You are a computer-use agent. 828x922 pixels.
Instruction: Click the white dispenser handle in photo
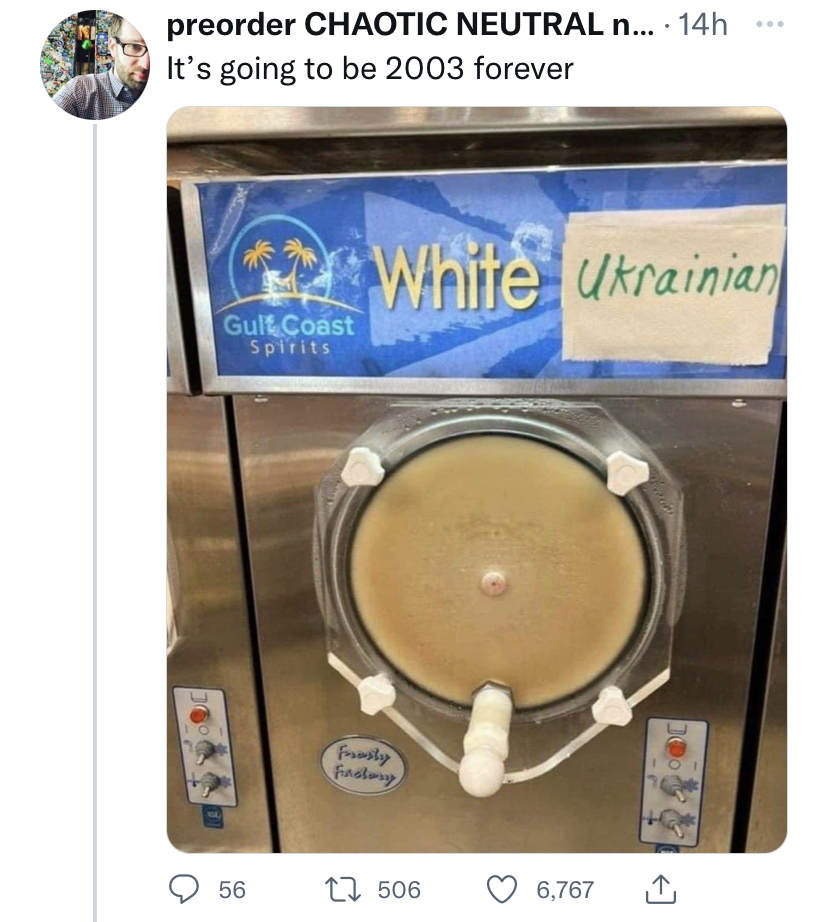click(486, 741)
